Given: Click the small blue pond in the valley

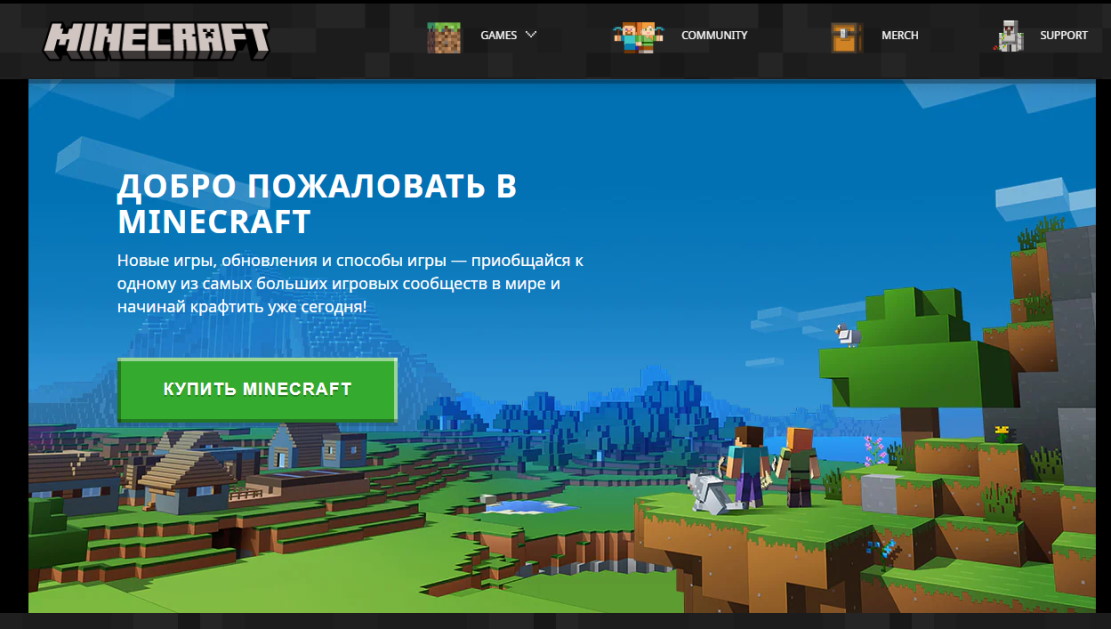Looking at the screenshot, I should (x=529, y=506).
